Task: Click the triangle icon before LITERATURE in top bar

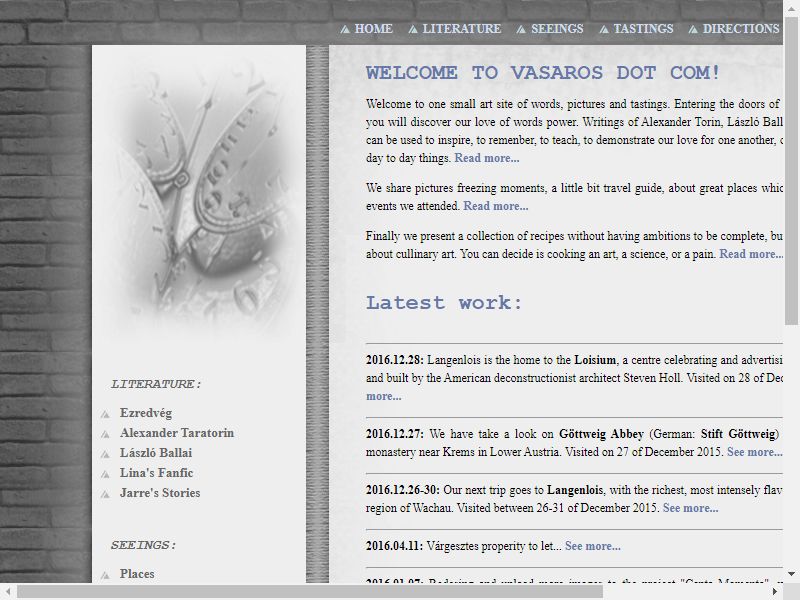Action: [x=413, y=30]
